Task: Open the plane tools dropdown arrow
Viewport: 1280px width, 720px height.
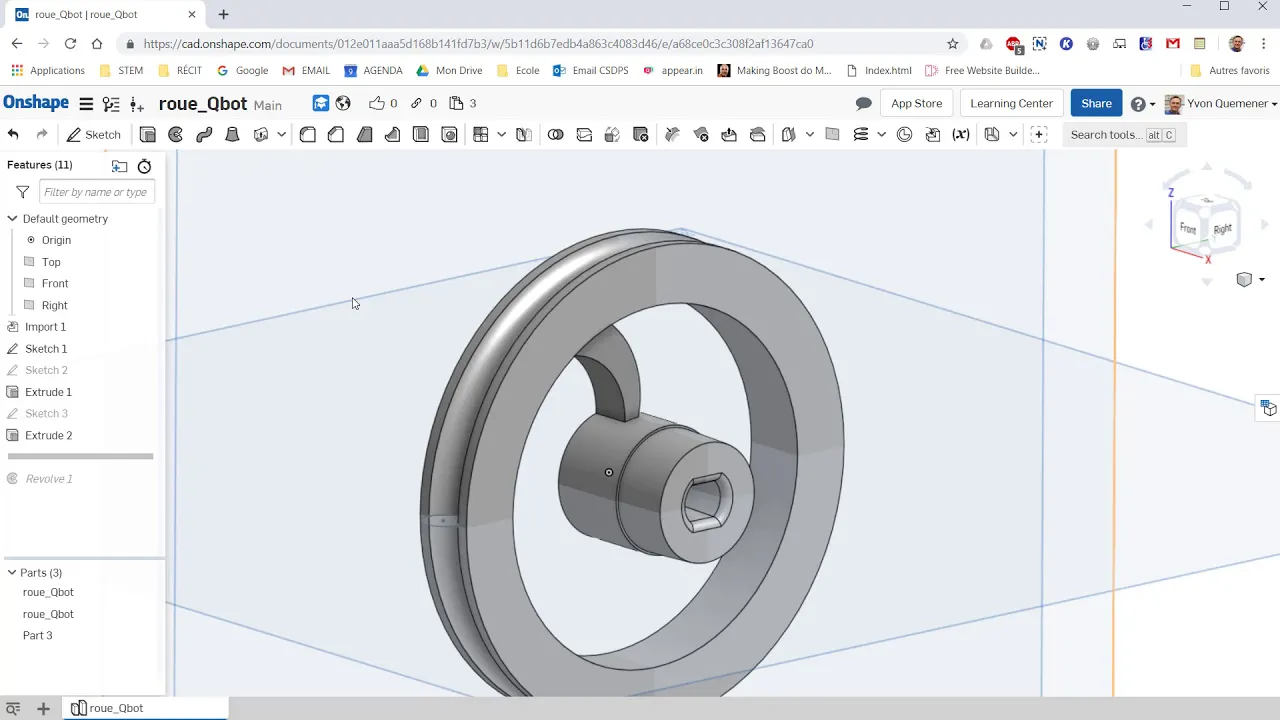Action: [x=810, y=134]
